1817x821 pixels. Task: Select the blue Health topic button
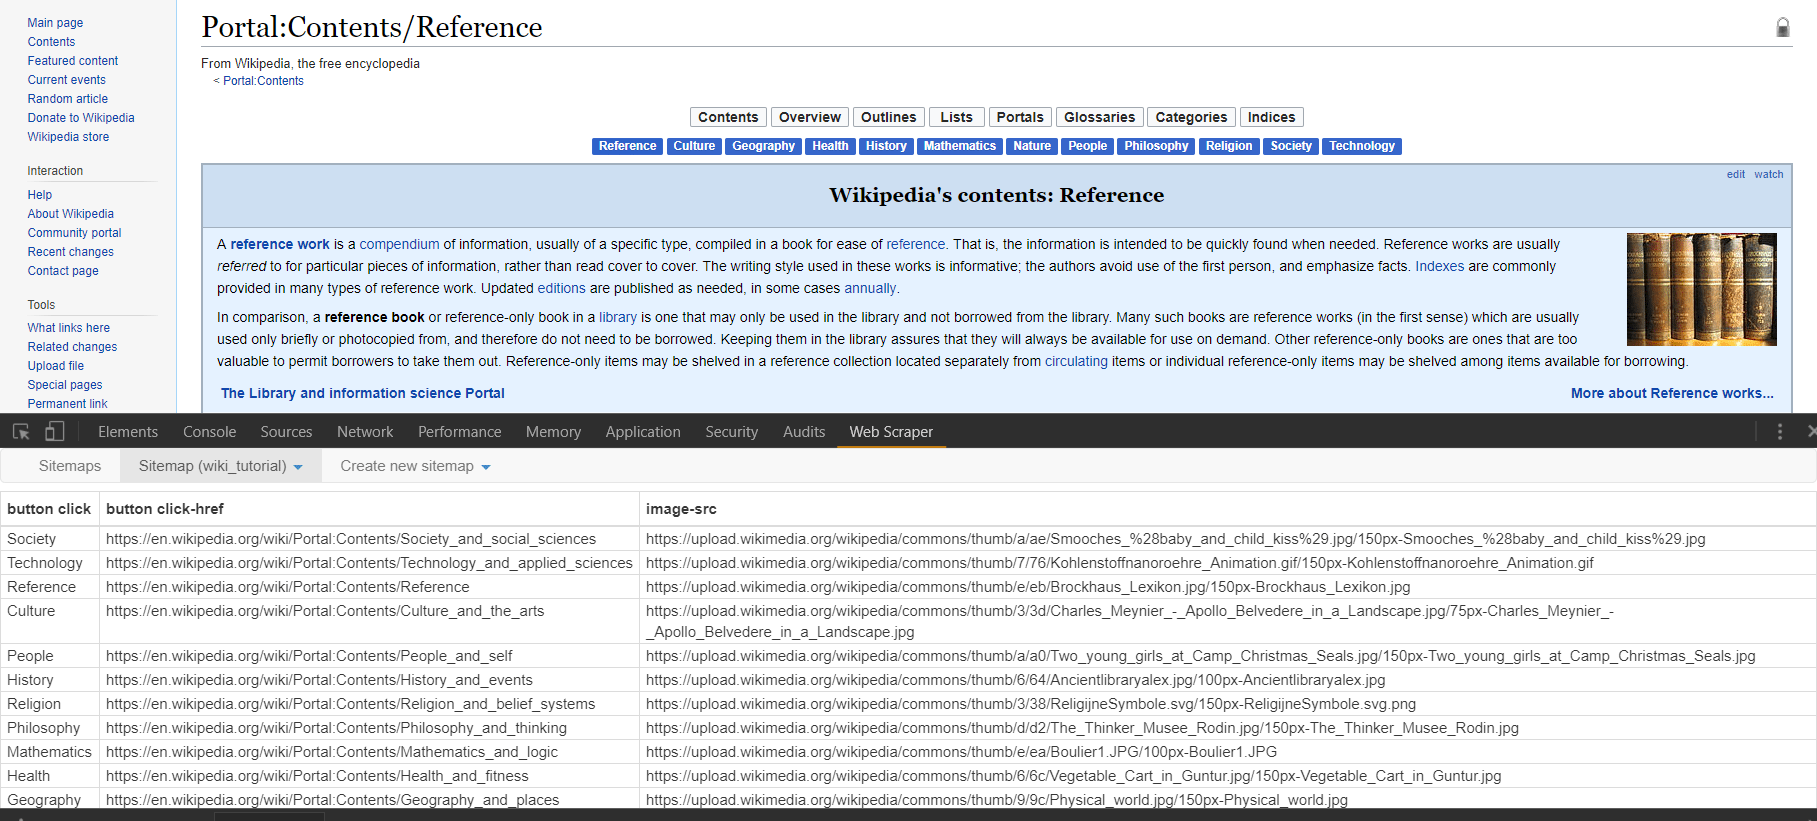pos(830,146)
